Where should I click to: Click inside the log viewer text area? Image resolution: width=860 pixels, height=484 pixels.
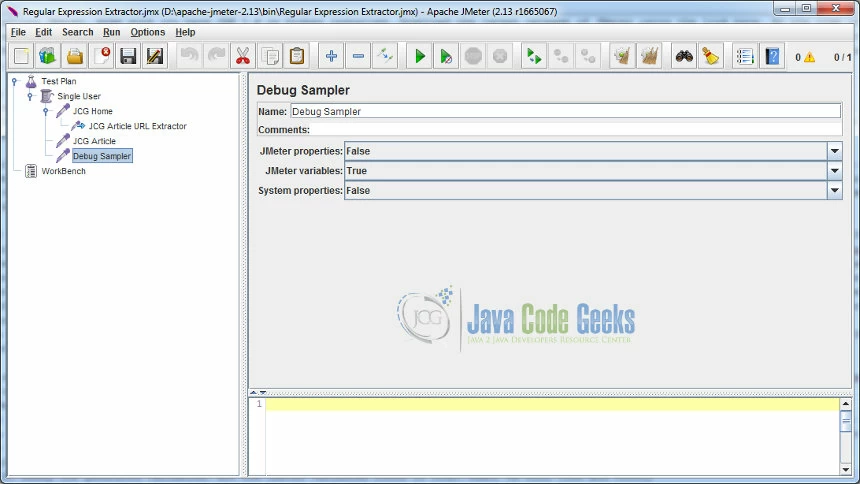(x=552, y=436)
